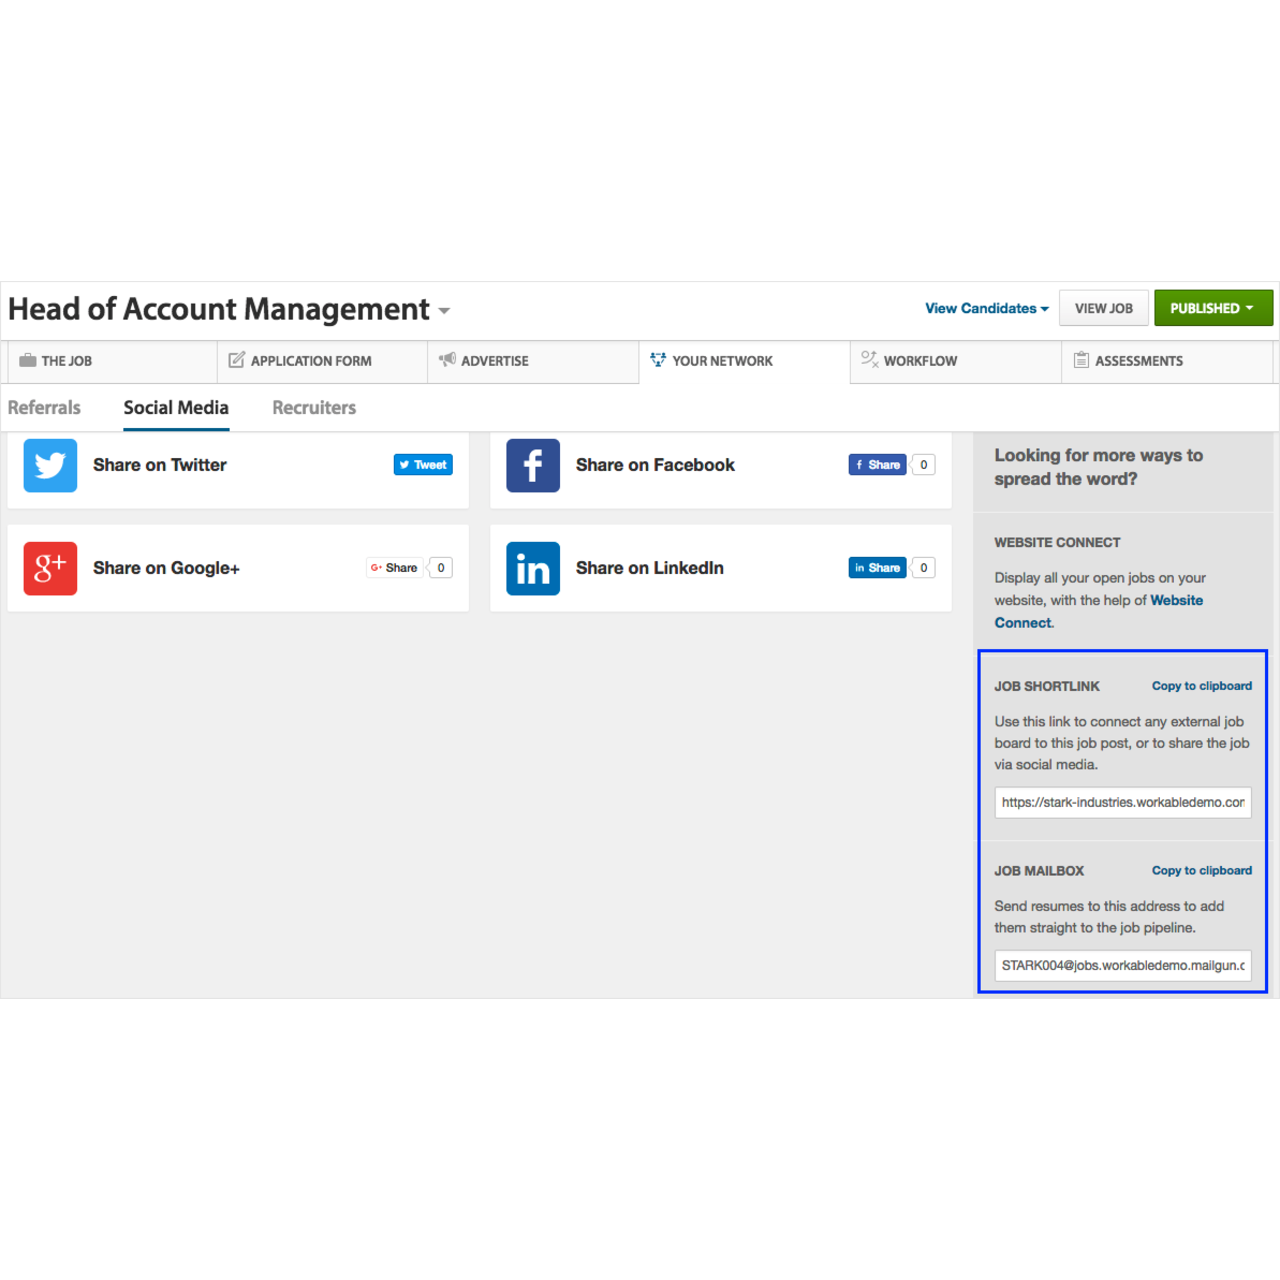Click the WORKFLOW tab icon
1280x1280 pixels.
click(869, 360)
